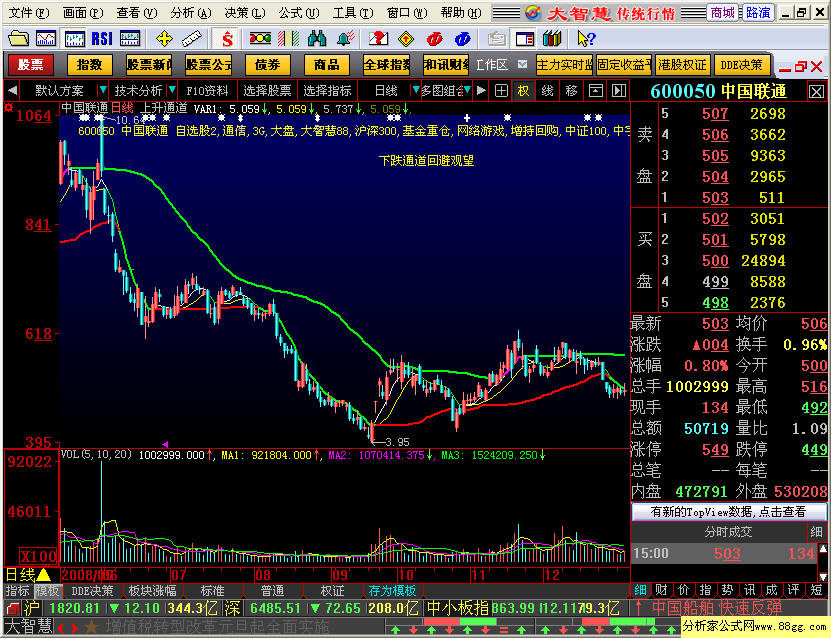831x638 pixels.
Task: Click the blue round info icon
Action: tap(463, 38)
